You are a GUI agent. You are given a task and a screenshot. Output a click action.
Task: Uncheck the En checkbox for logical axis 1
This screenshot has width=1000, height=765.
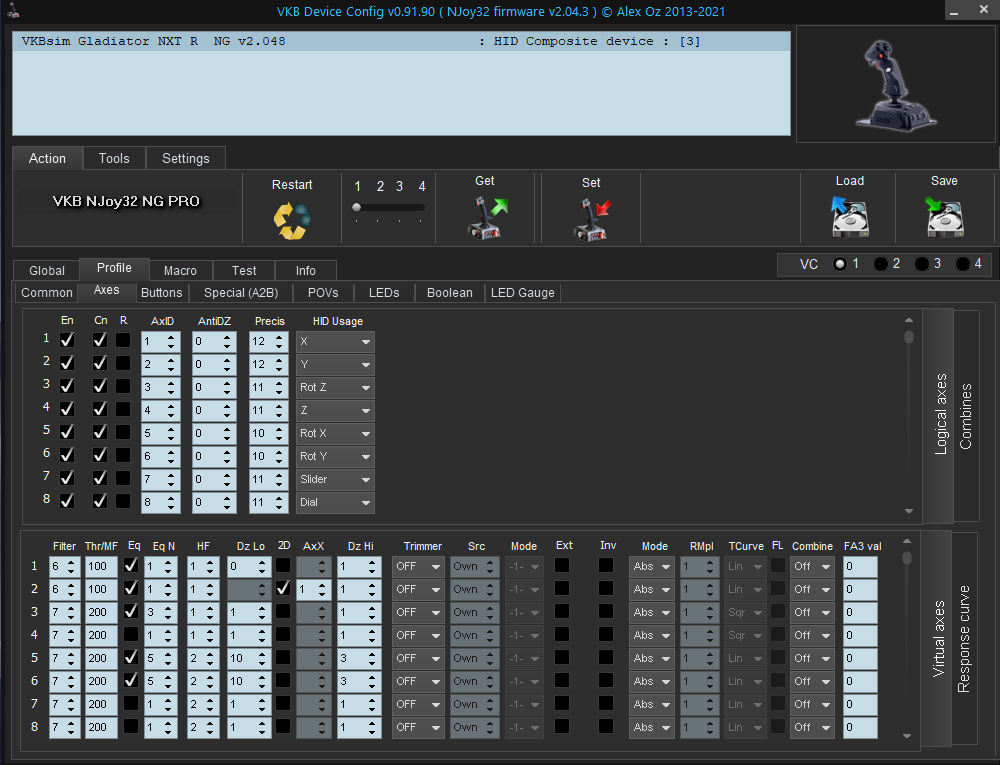[67, 341]
